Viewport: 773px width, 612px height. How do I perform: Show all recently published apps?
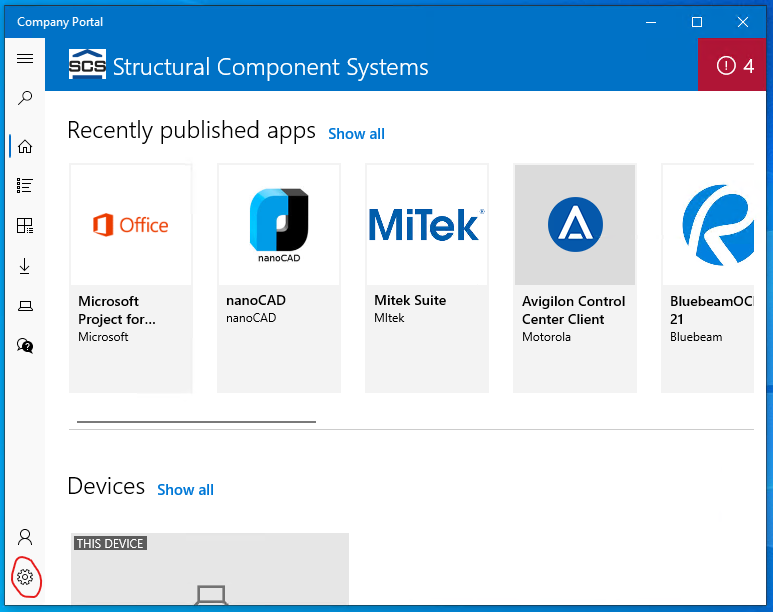click(x=356, y=134)
